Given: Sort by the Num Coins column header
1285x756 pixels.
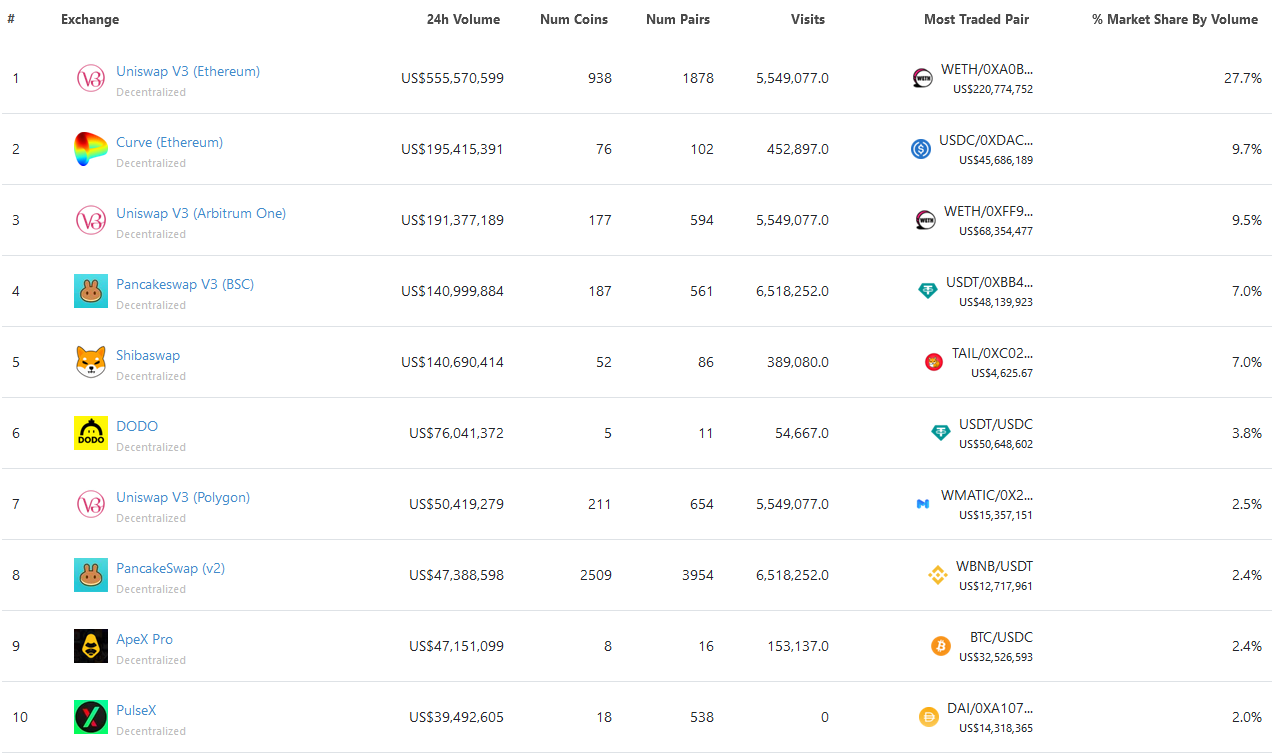Looking at the screenshot, I should [573, 20].
